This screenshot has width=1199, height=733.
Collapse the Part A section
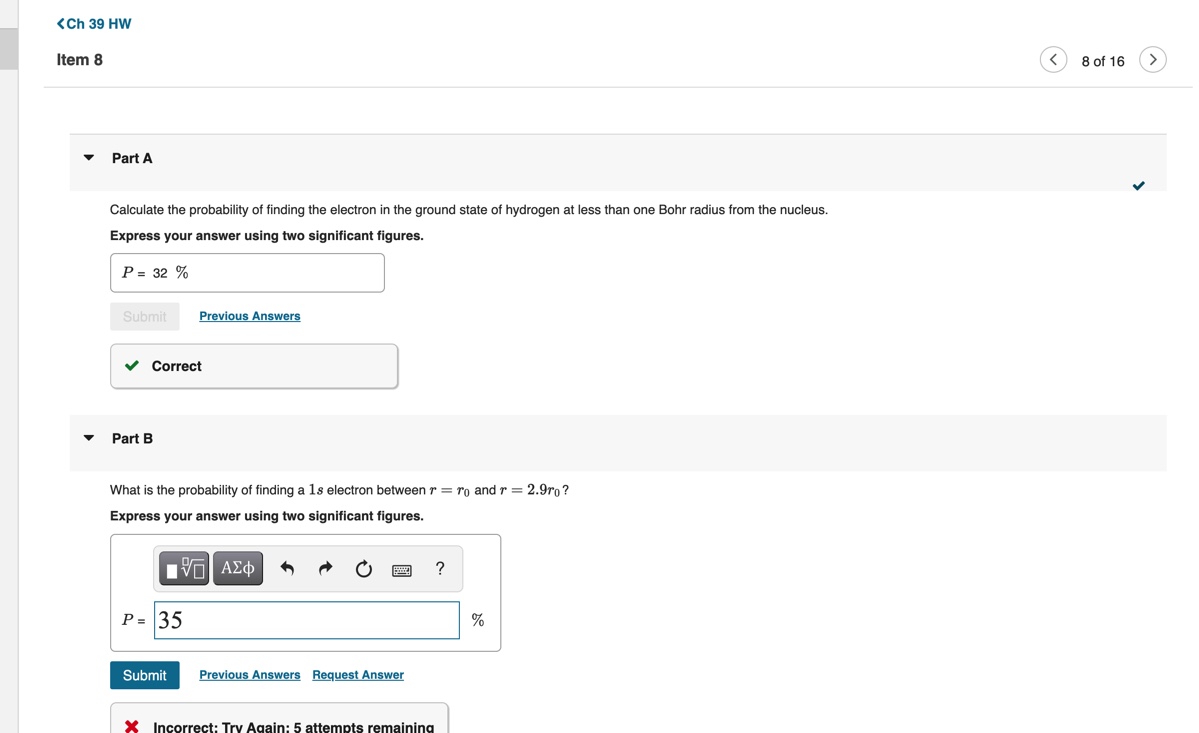click(x=89, y=157)
